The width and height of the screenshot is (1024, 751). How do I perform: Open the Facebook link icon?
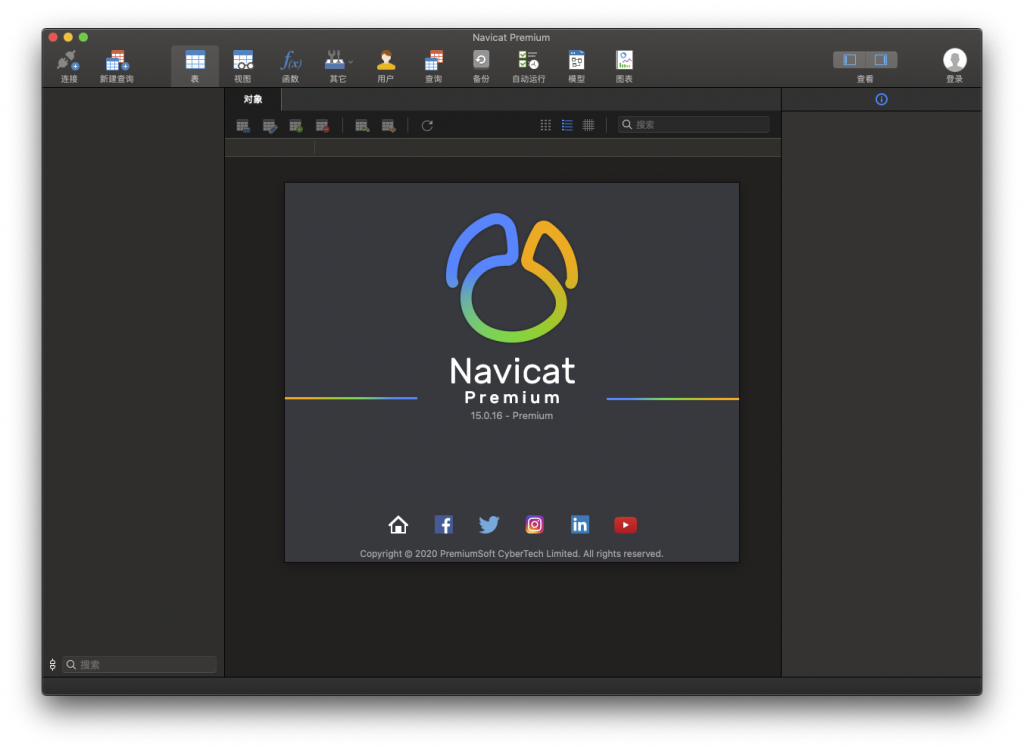coord(444,524)
